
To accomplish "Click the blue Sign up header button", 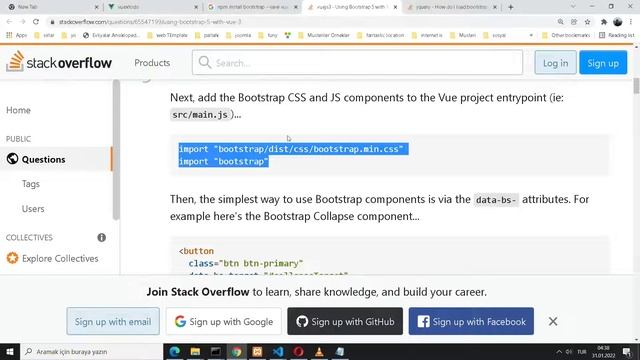I will click(603, 63).
